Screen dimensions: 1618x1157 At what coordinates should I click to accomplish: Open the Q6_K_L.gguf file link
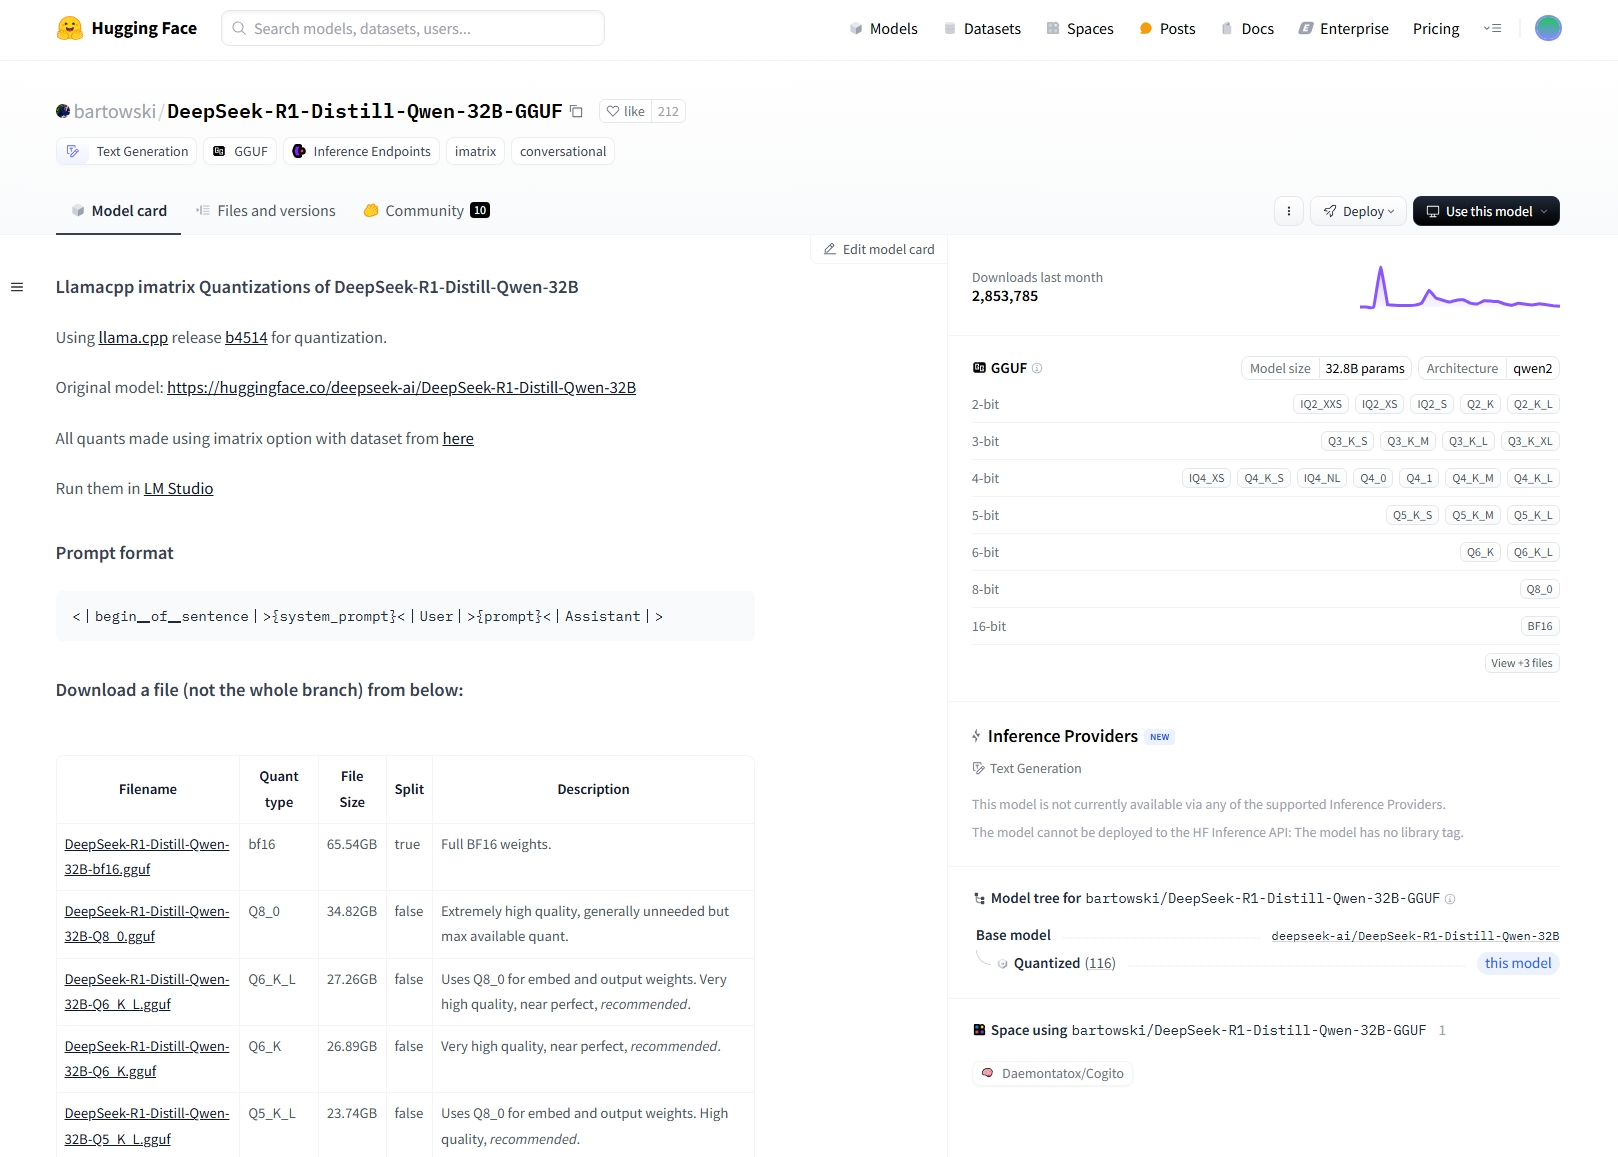click(x=147, y=992)
